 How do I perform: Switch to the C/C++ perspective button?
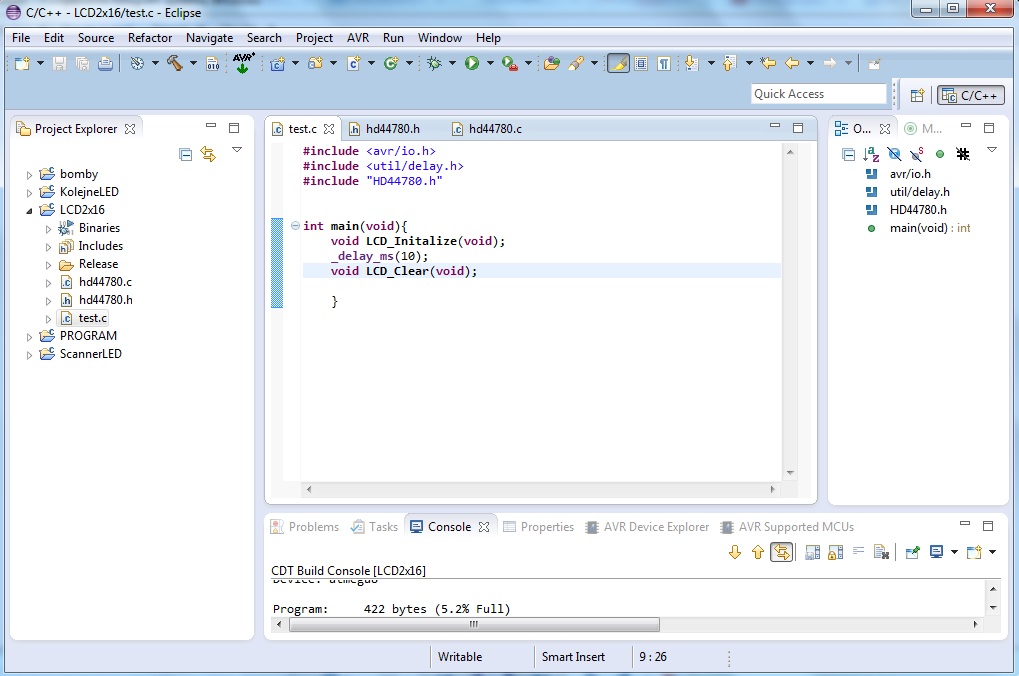971,96
